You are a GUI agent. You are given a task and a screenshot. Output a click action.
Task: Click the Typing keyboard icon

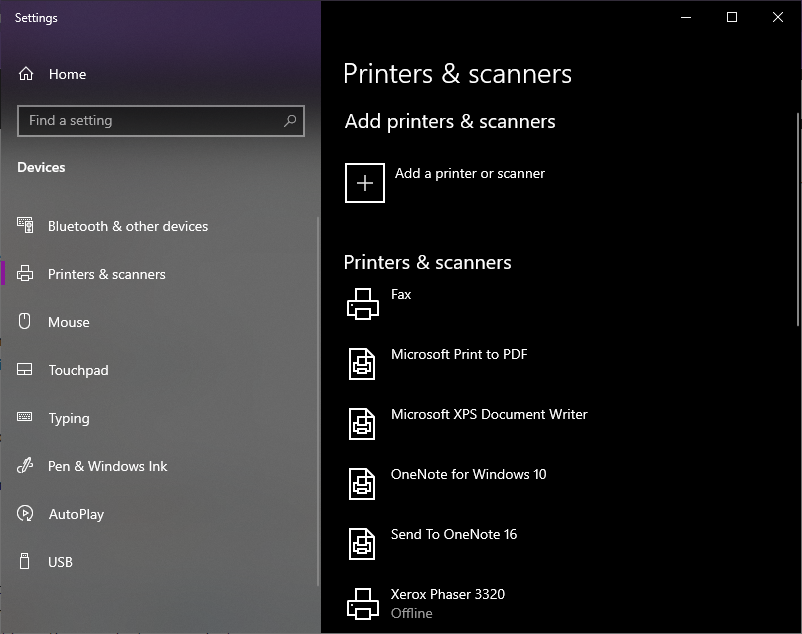[x=25, y=418]
